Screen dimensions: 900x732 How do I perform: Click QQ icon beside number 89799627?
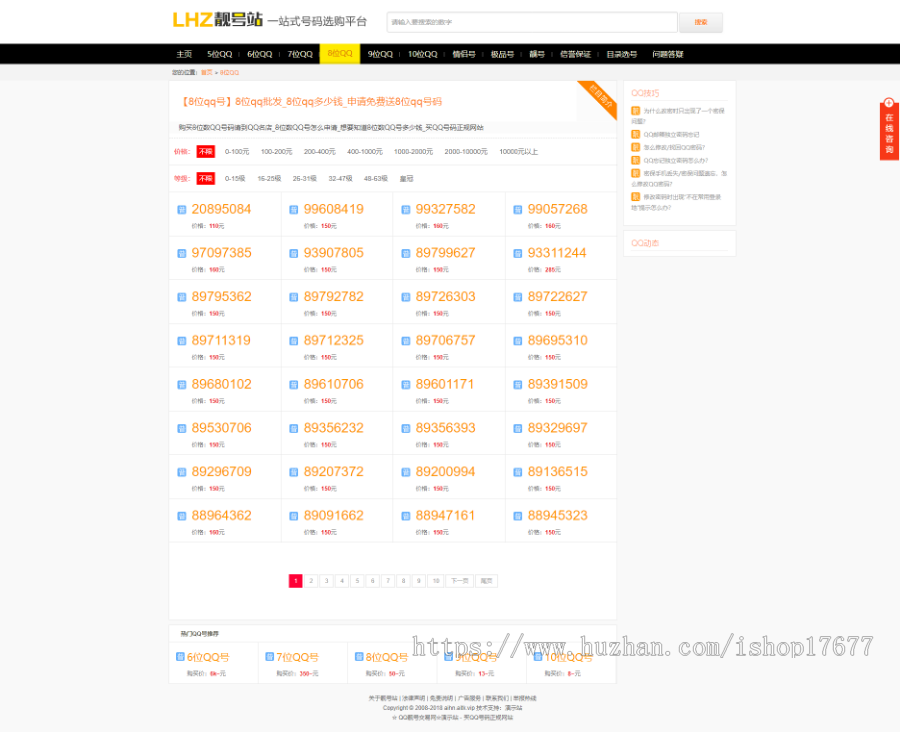tap(406, 253)
